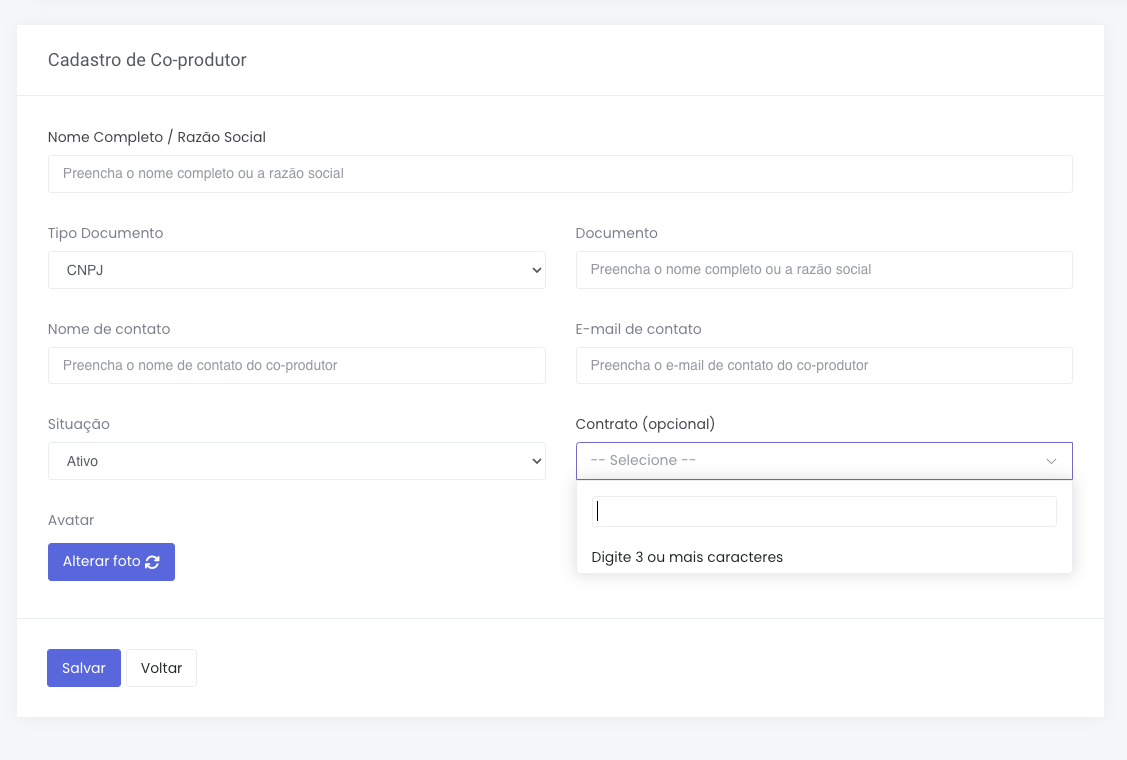Click the E-mail de contato input

point(824,366)
